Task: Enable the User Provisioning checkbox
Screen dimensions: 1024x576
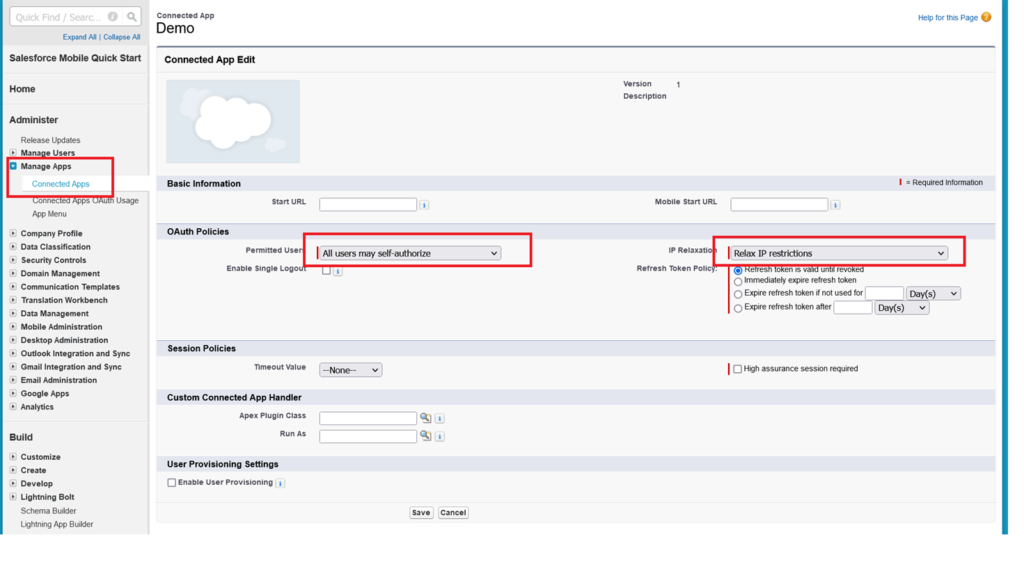Action: (x=172, y=483)
